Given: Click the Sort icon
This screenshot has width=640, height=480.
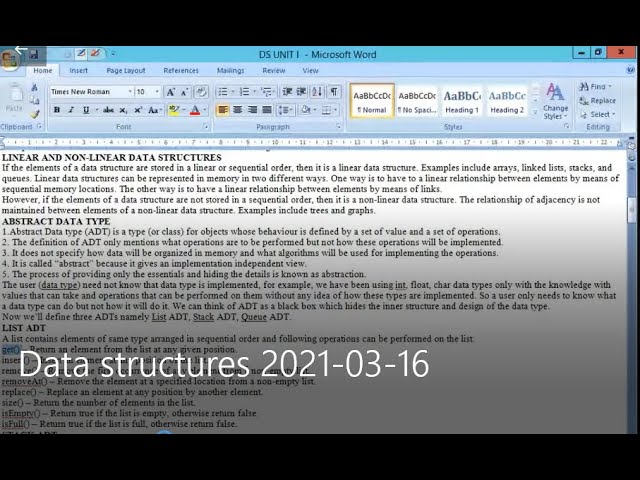Looking at the screenshot, I should 317,92.
